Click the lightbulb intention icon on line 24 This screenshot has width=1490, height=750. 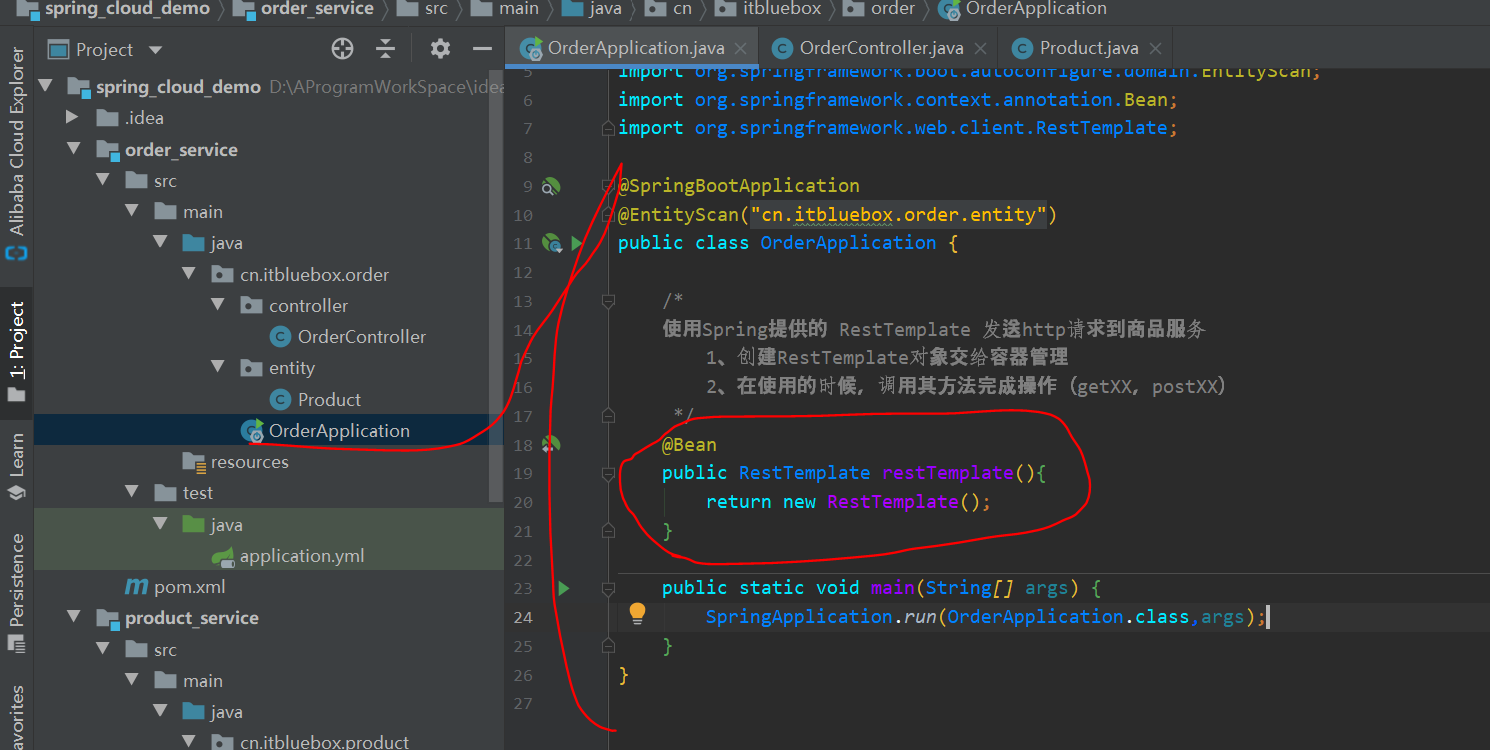click(637, 614)
